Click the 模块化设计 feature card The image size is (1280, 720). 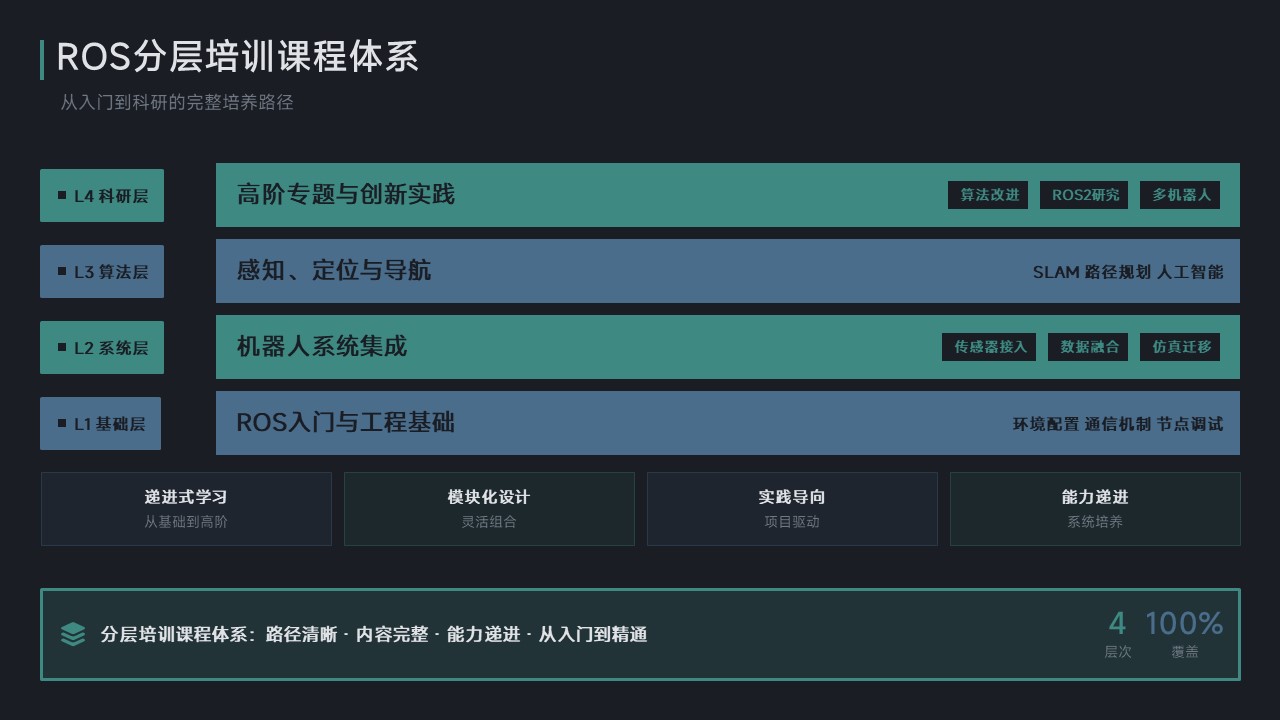click(489, 509)
